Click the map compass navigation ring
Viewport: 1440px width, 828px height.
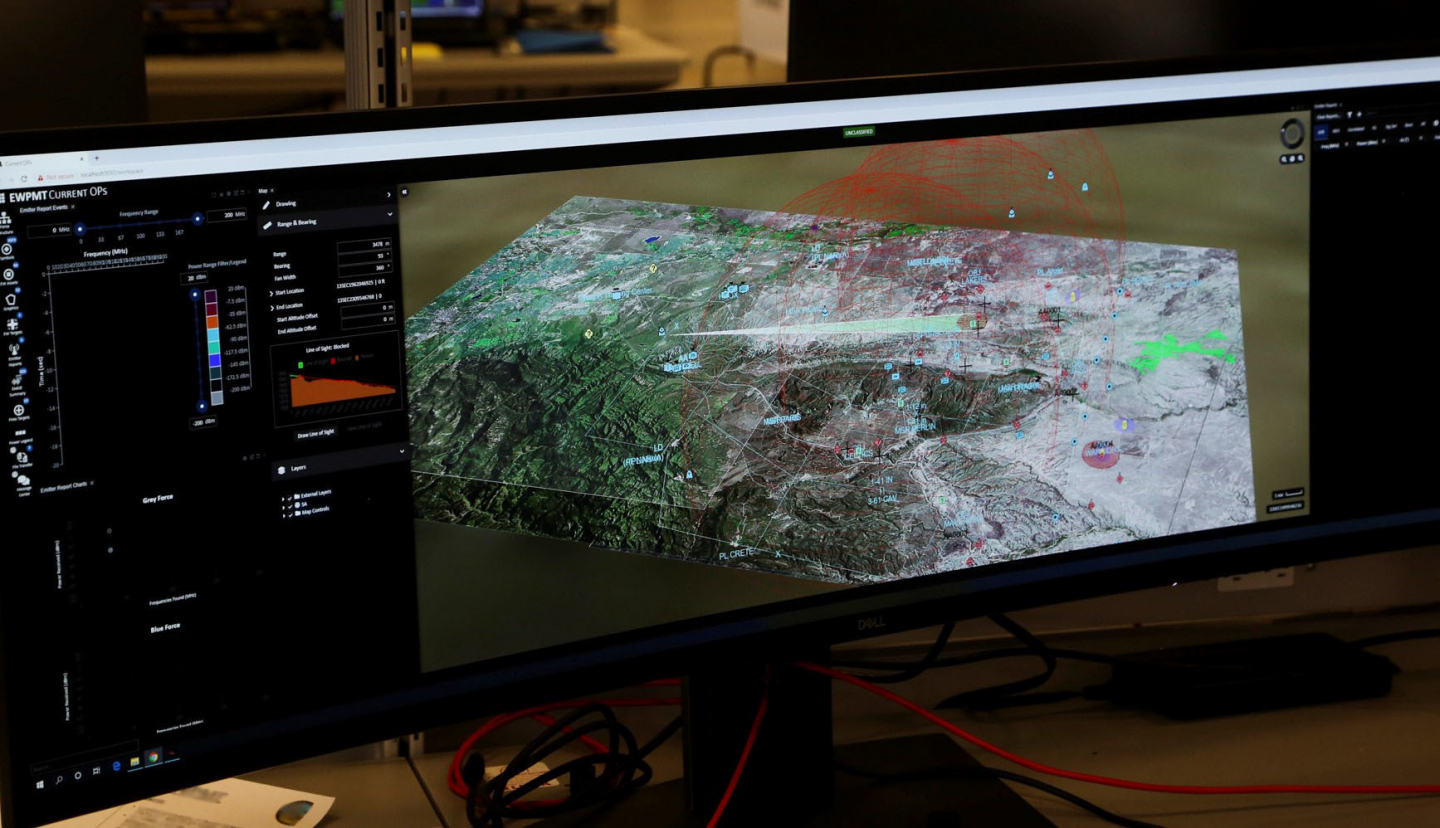1293,133
